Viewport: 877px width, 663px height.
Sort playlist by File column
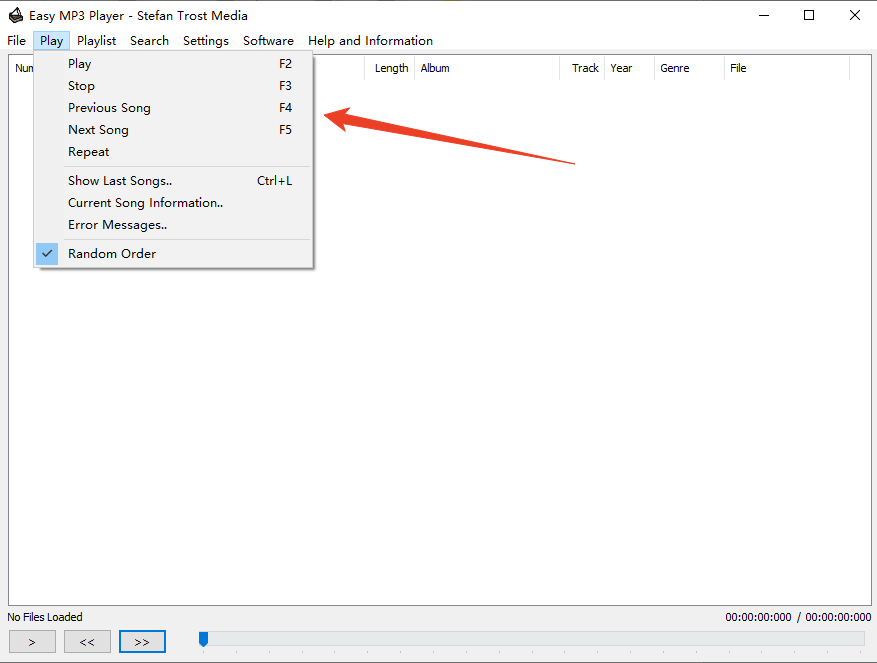coord(786,68)
